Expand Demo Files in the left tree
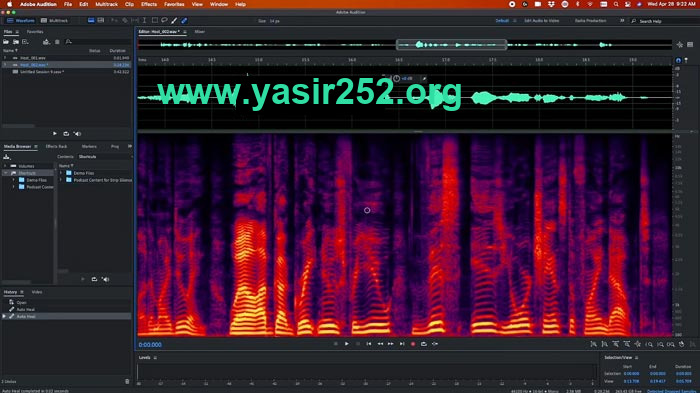The width and height of the screenshot is (700, 393). (13, 180)
